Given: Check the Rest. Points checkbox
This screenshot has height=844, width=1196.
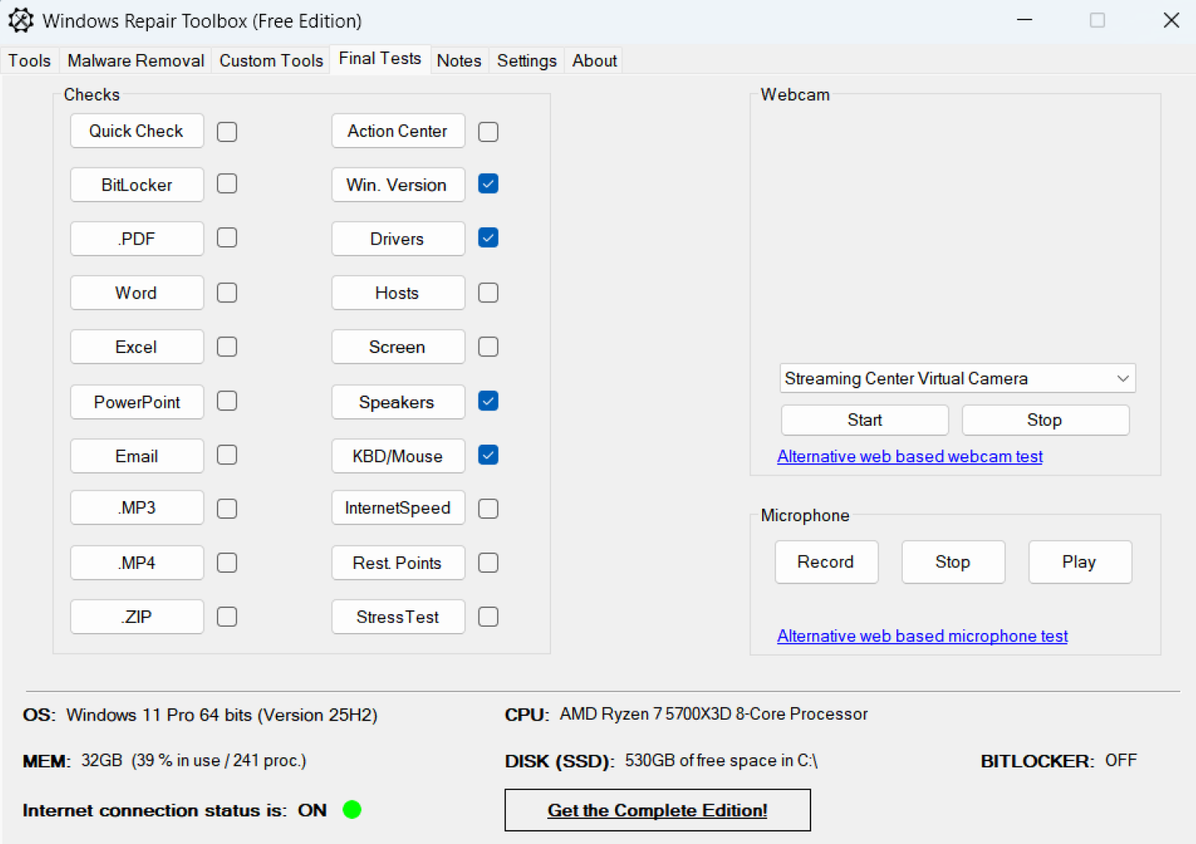Looking at the screenshot, I should (488, 563).
